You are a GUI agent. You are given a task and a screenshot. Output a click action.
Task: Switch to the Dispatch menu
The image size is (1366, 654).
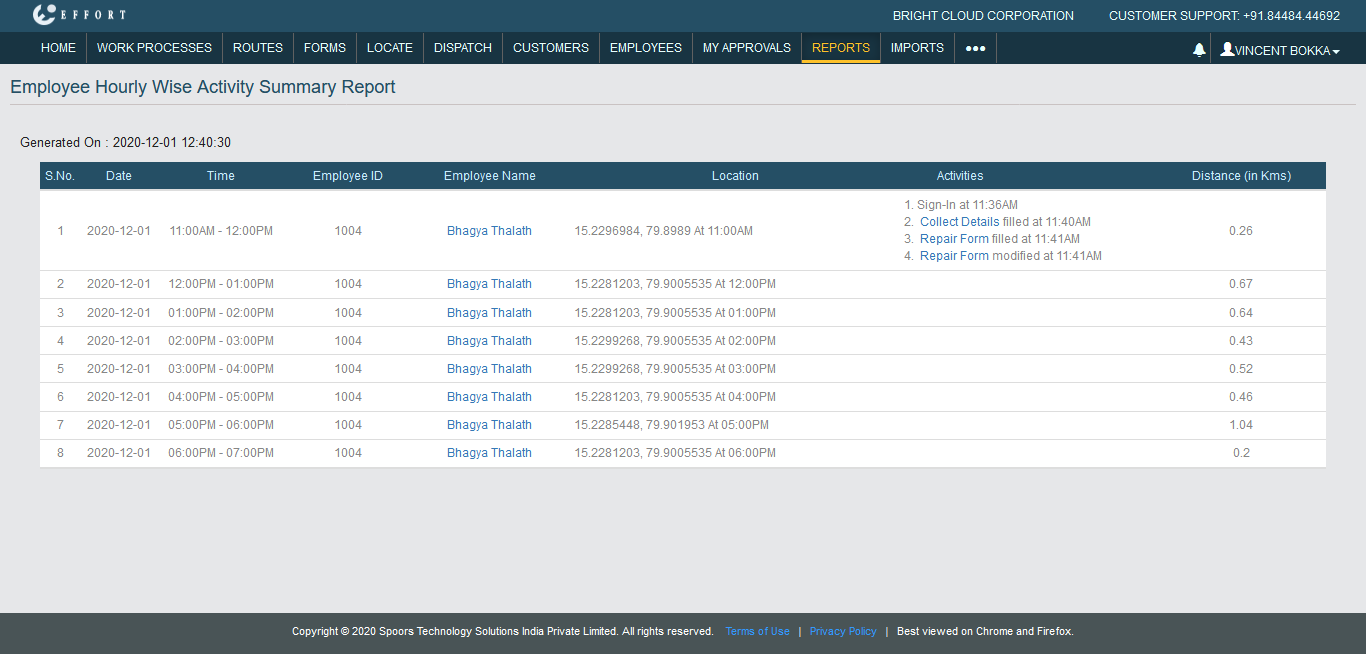(463, 47)
